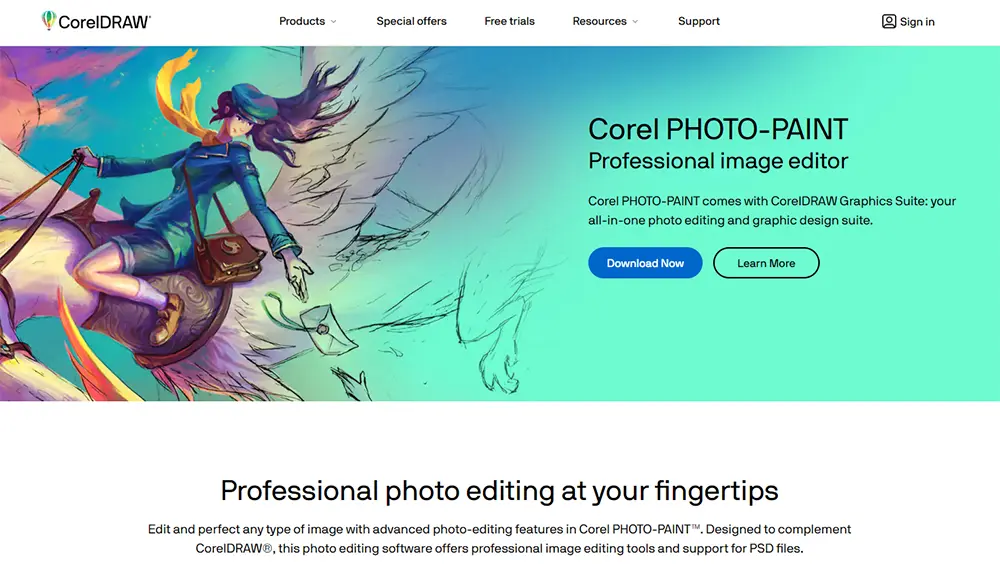Click the Professional image editor subtitle
1000x586 pixels.
[718, 161]
